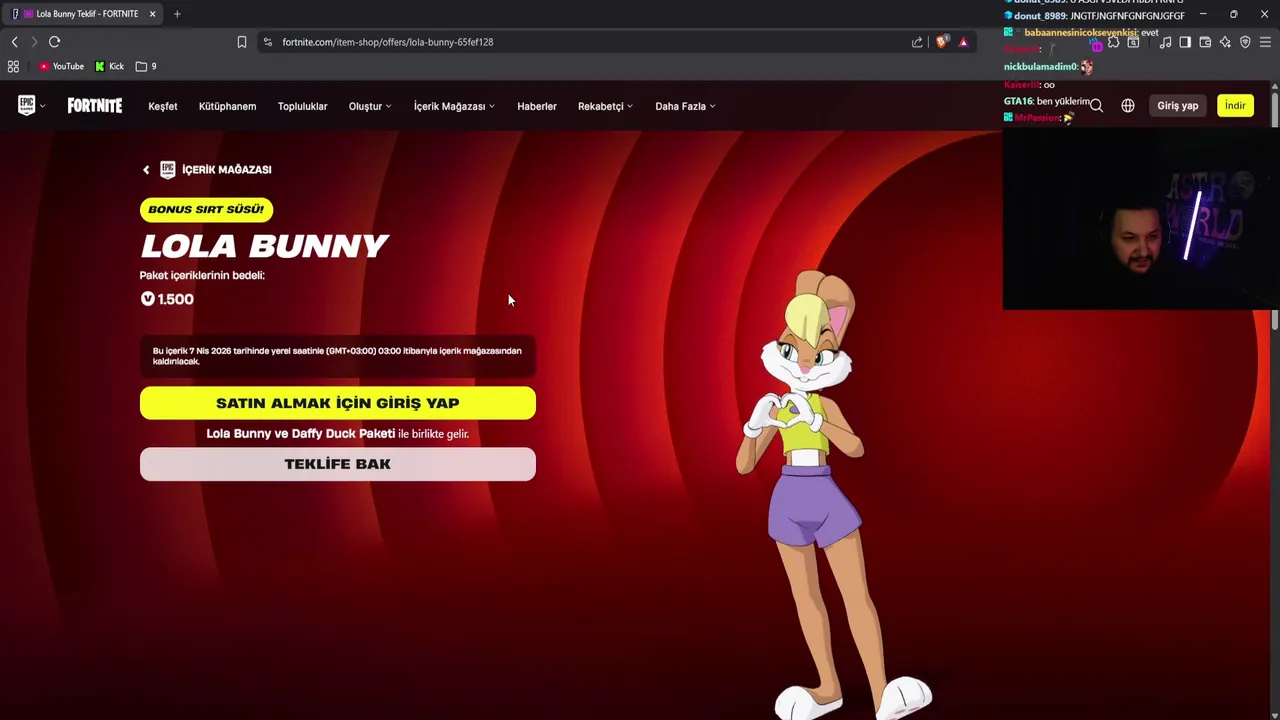Open the Haberler menu item
This screenshot has width=1280, height=720.
coord(537,106)
